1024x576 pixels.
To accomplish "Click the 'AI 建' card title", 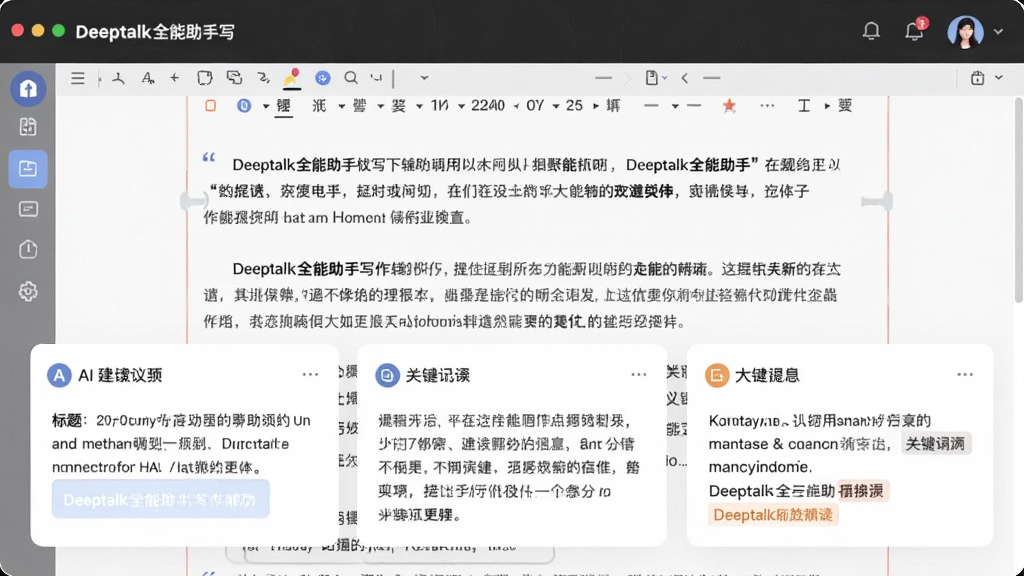I will pos(120,376).
